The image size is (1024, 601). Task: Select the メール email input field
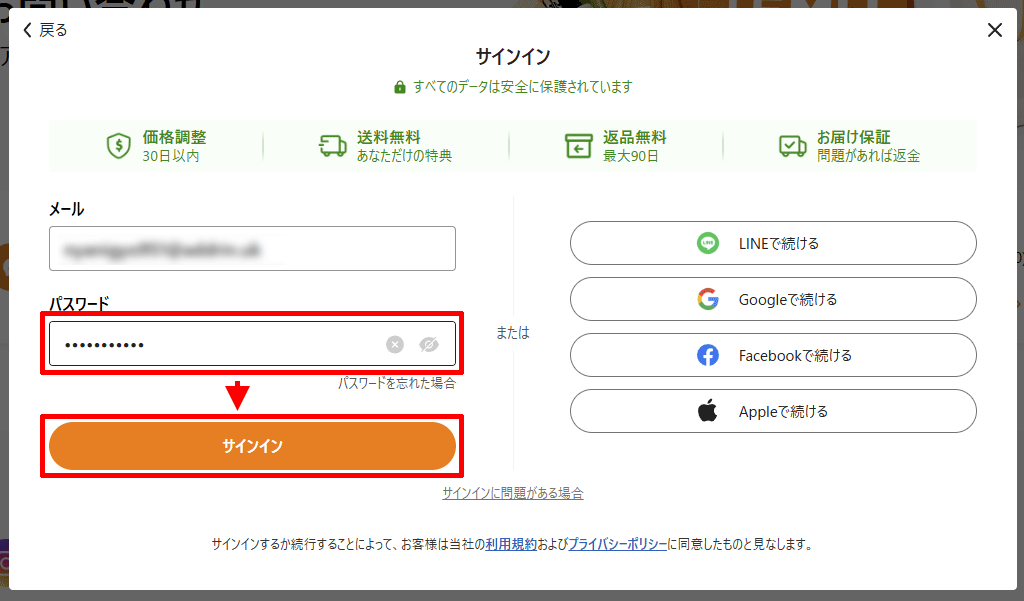click(x=251, y=248)
